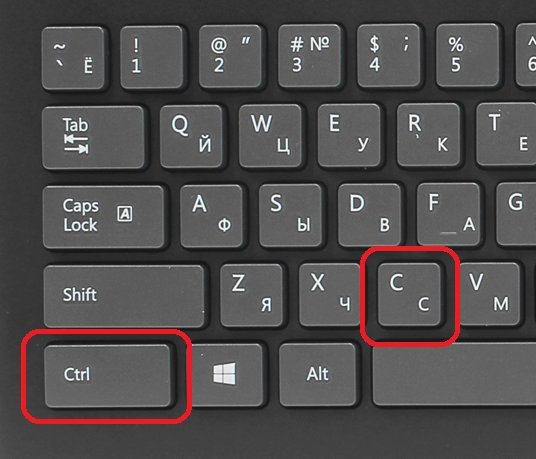The height and width of the screenshot is (459, 536).
Task: Select the Windows logo key
Action: [227, 375]
